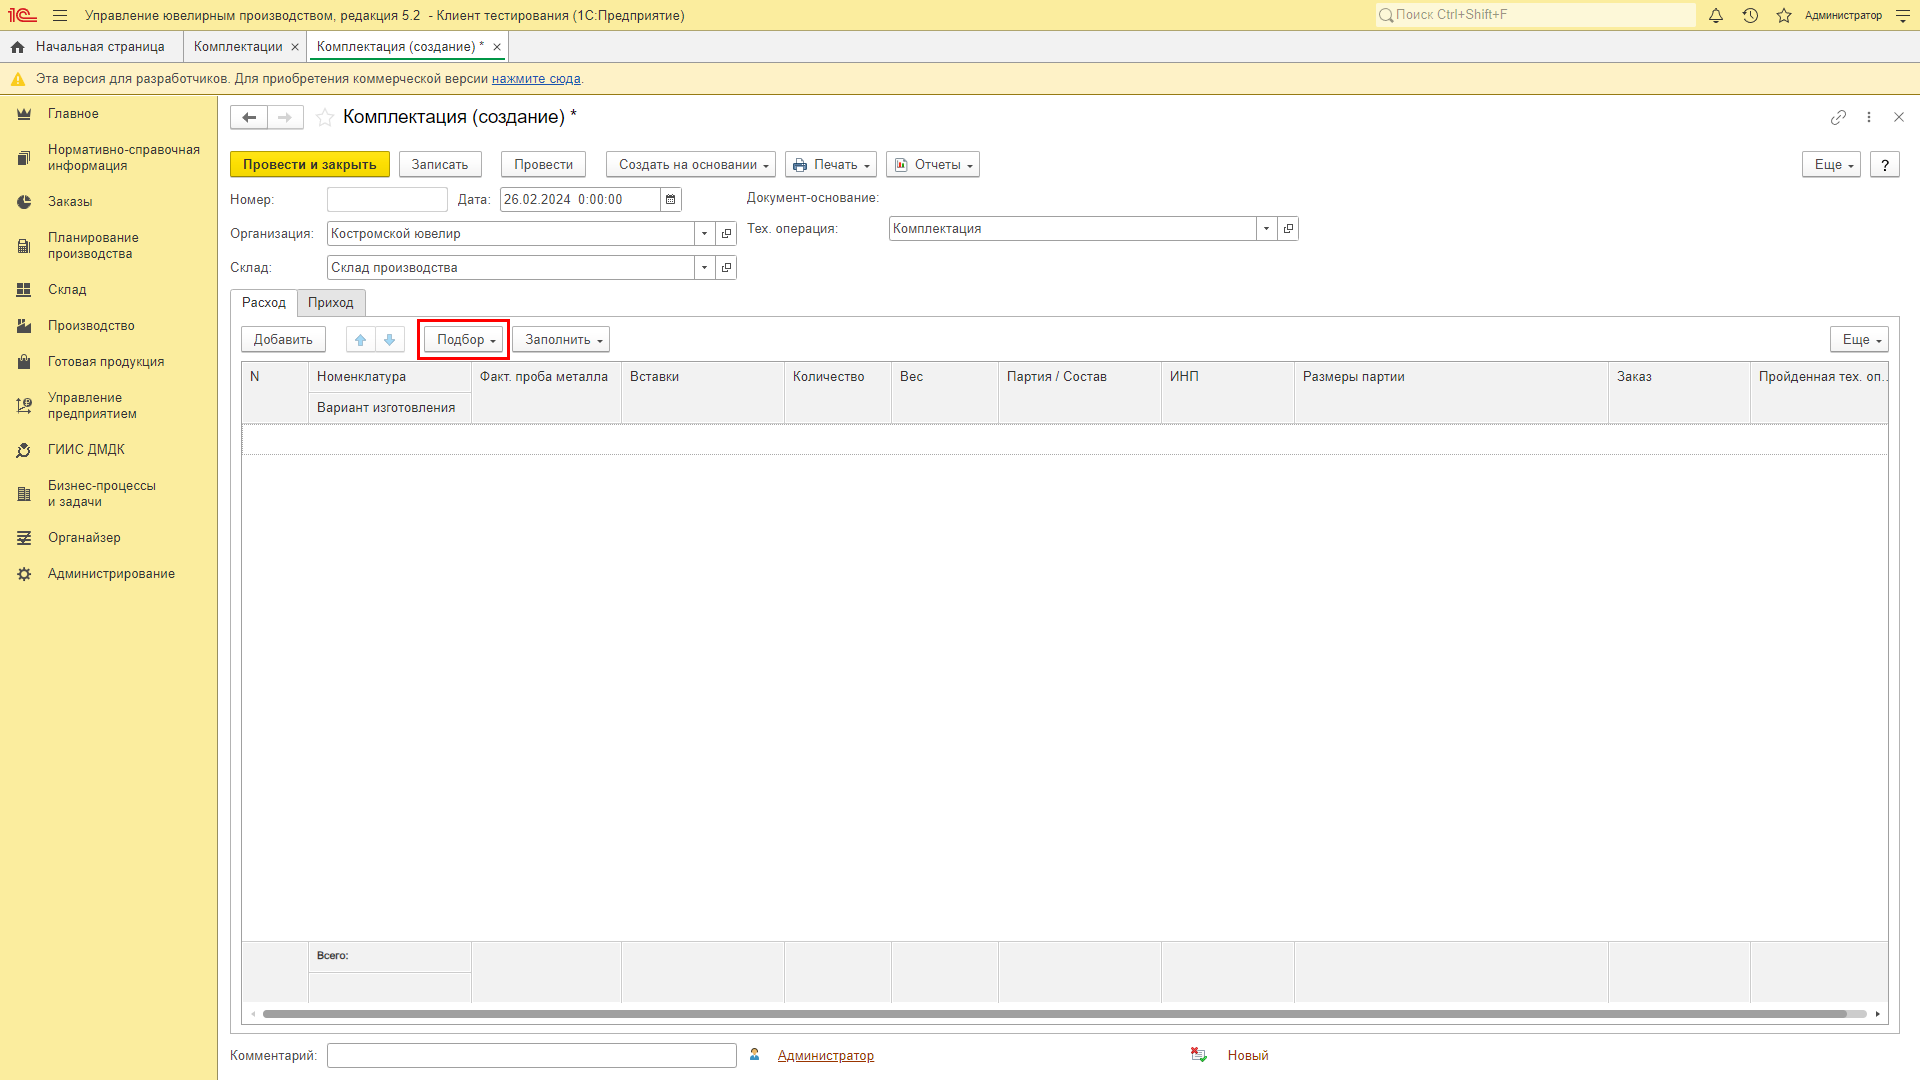Click the Провести button
The width and height of the screenshot is (1920, 1080).
click(543, 164)
